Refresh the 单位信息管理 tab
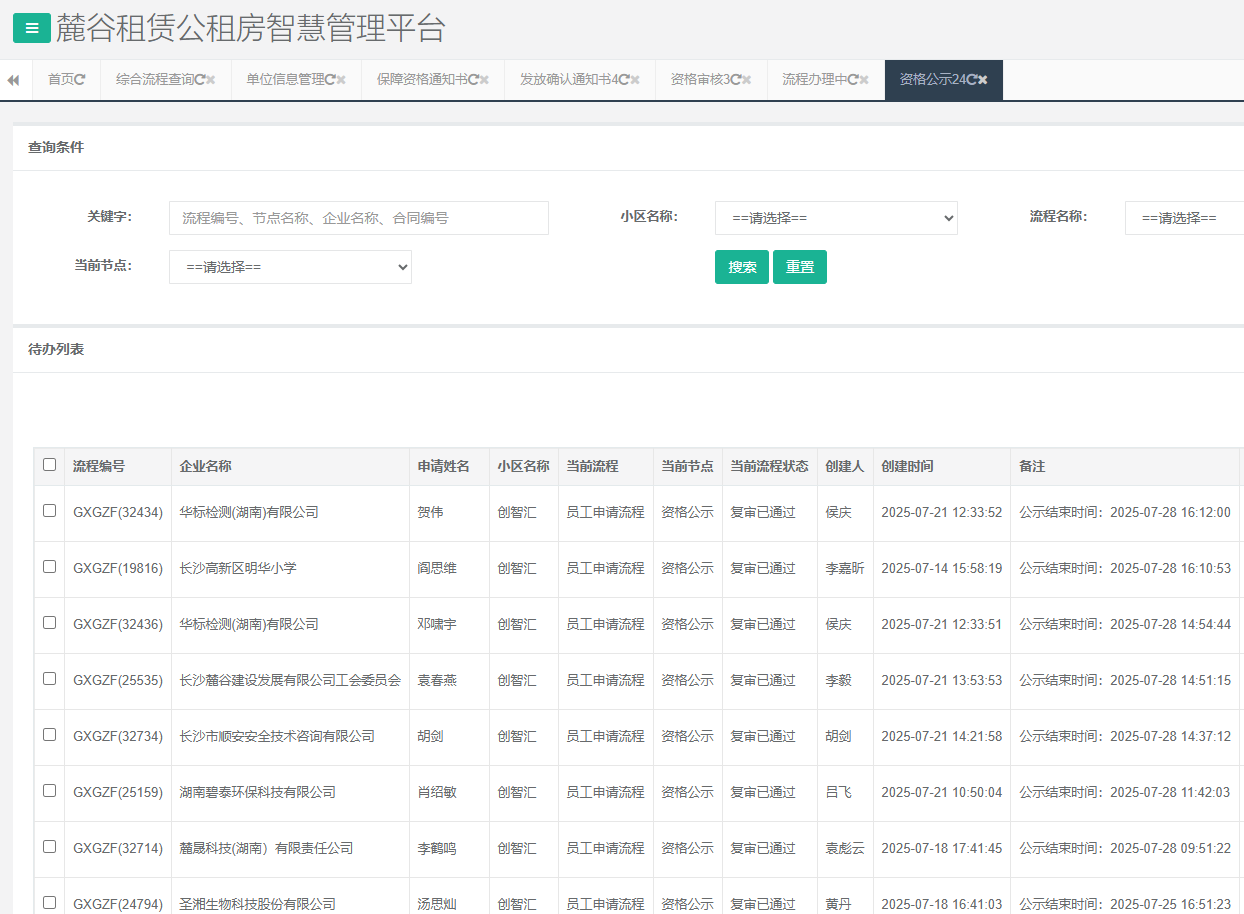The image size is (1244, 914). pyautogui.click(x=330, y=80)
